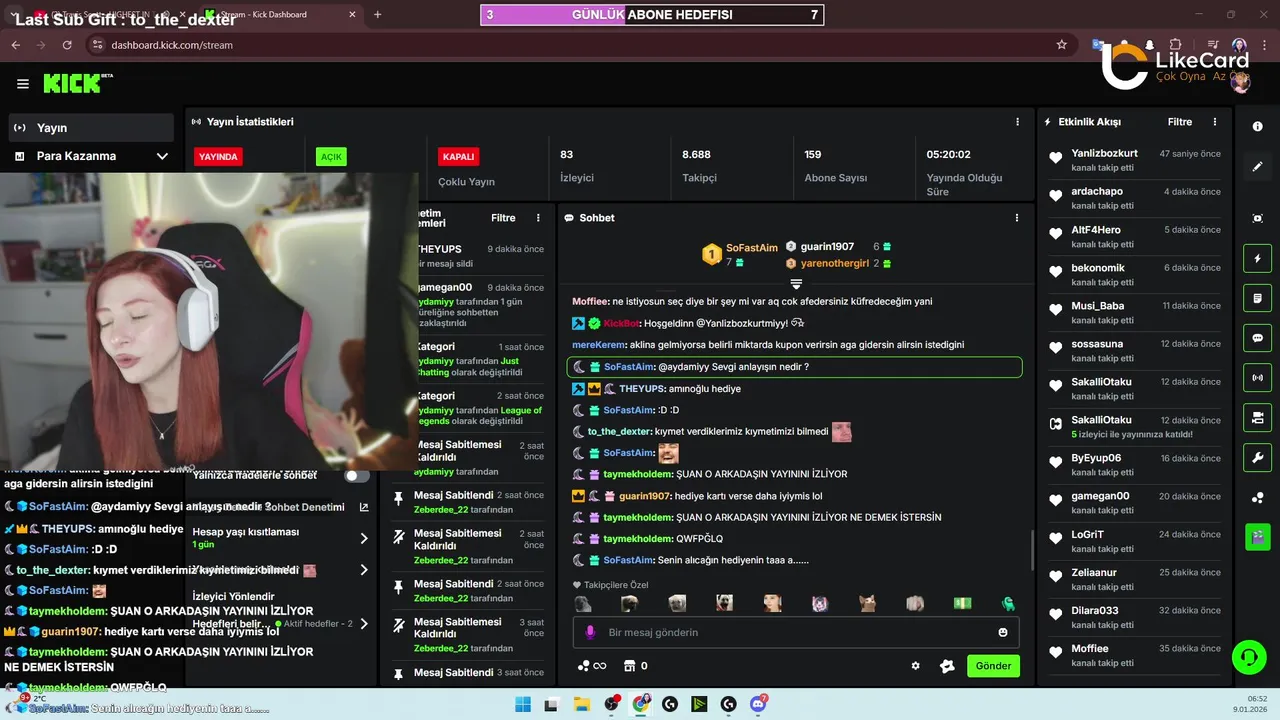Open SoFastAim top gifter profile
Screen dimensions: 1280x720
(x=751, y=247)
